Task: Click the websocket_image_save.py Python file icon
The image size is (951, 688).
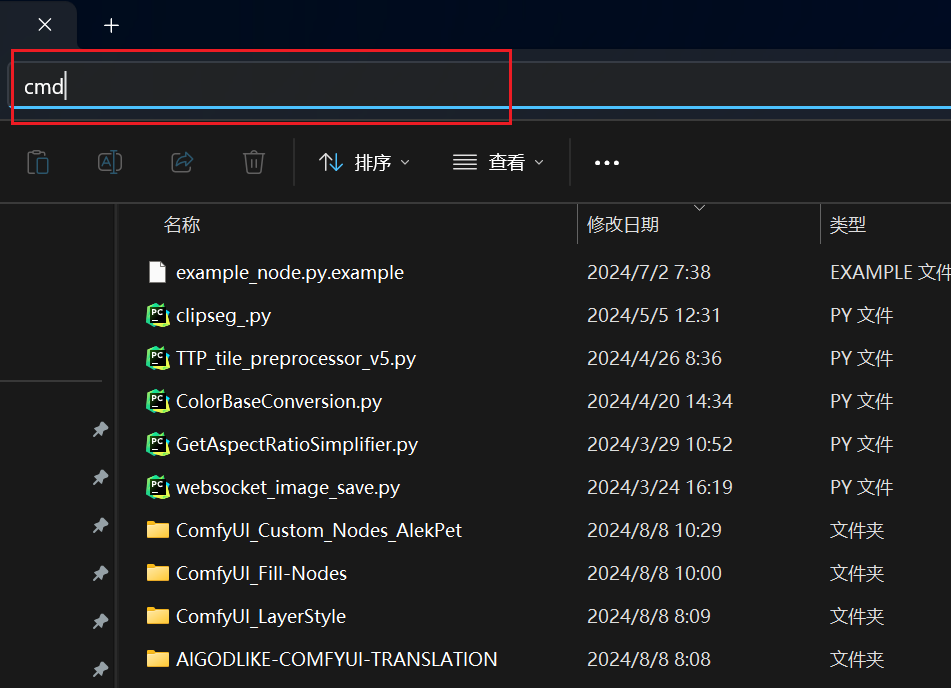Action: click(158, 487)
